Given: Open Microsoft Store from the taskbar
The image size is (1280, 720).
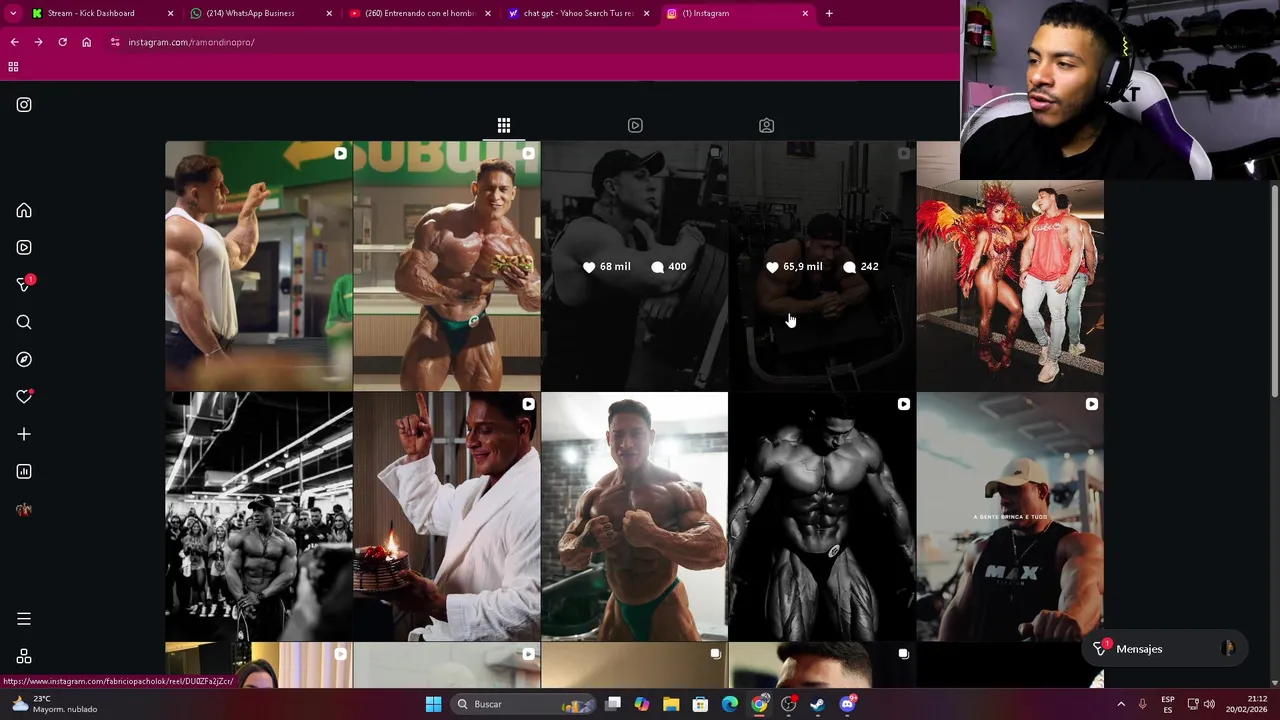Looking at the screenshot, I should point(700,704).
